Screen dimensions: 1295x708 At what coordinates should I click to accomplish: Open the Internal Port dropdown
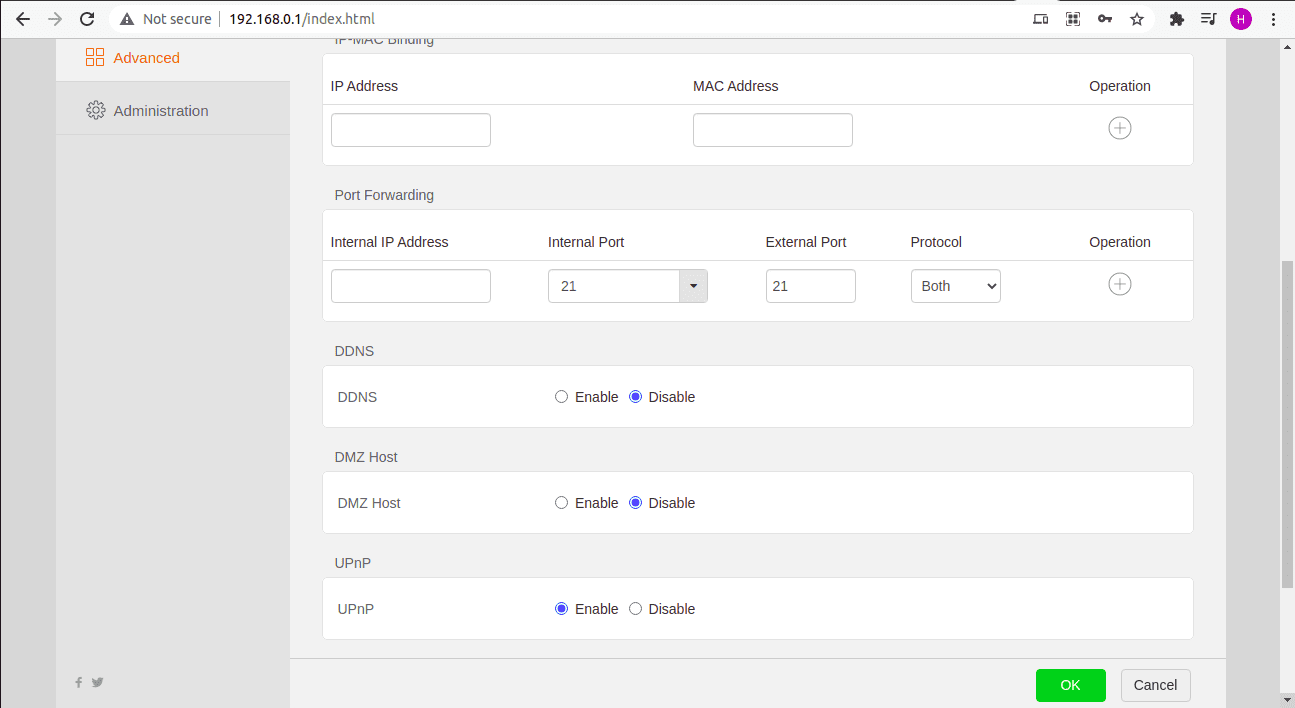click(x=692, y=286)
